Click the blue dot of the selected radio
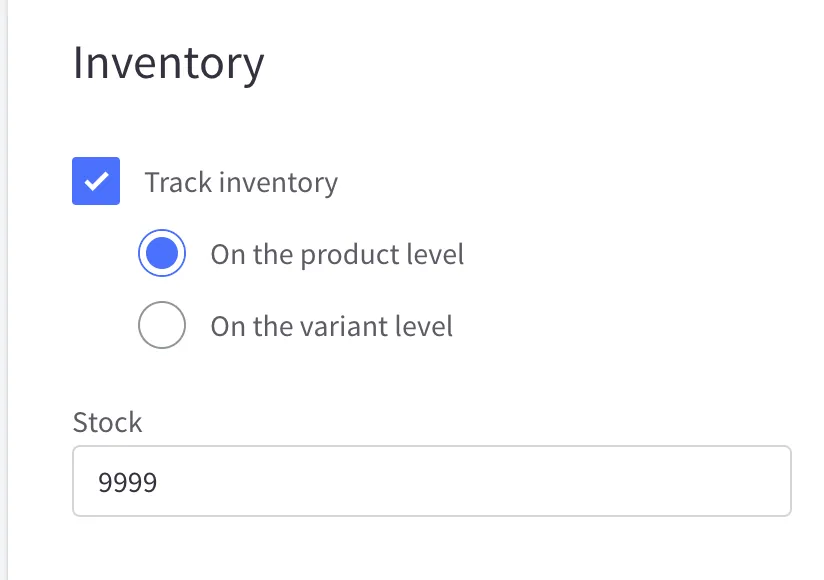This screenshot has height=580, width=824. (x=162, y=254)
